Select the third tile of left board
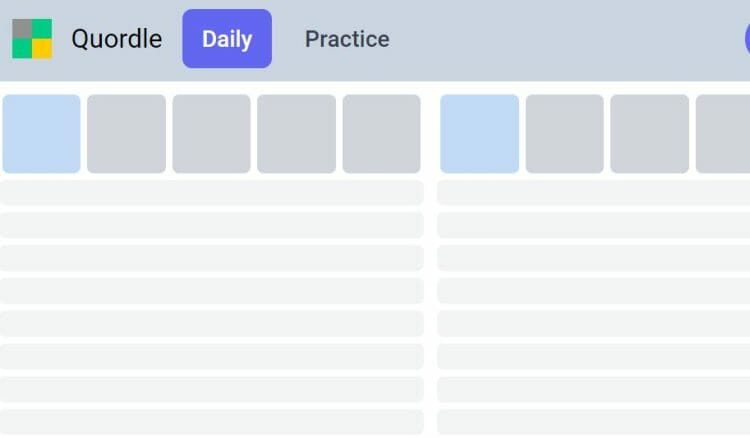Image resolution: width=750 pixels, height=438 pixels. pos(211,134)
